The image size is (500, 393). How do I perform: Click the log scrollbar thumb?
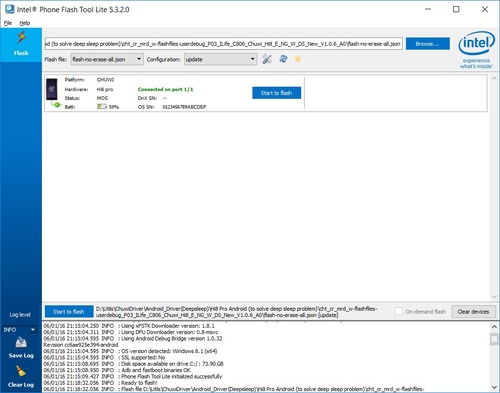(x=494, y=340)
